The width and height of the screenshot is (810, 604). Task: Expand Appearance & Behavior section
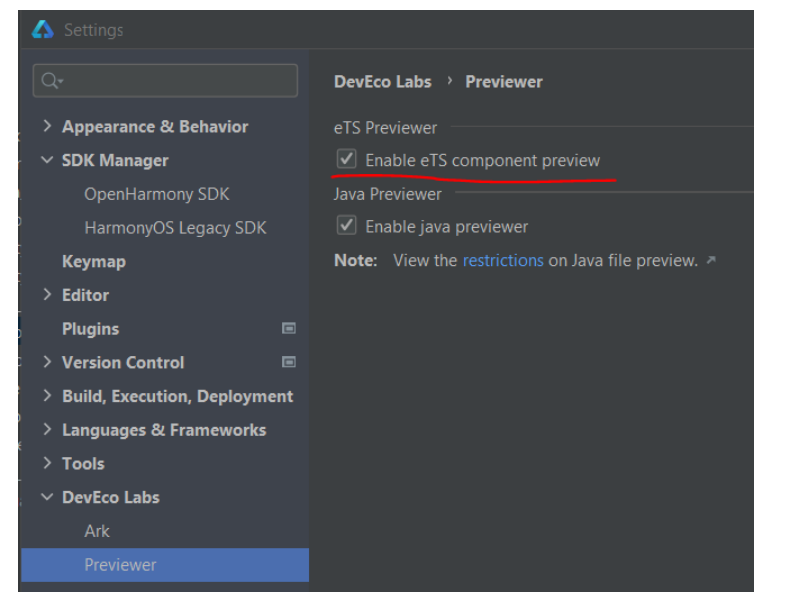[x=47, y=126]
